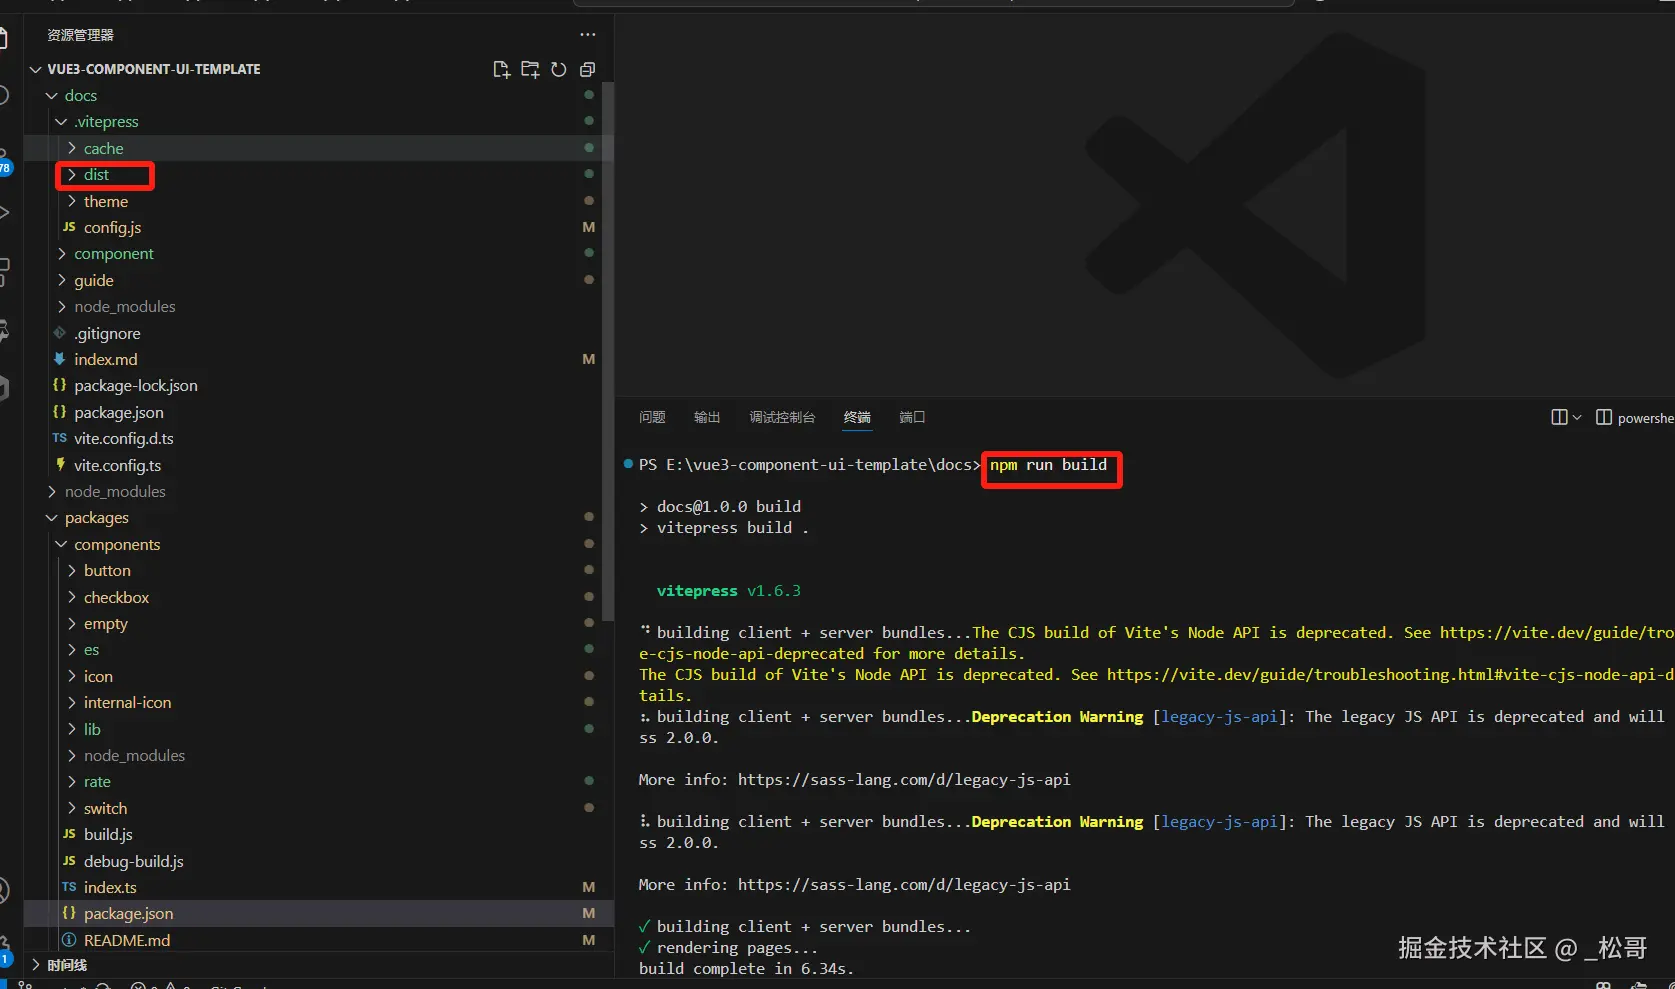The height and width of the screenshot is (989, 1675).
Task: Switch to the 输出 panel tab
Action: tap(707, 417)
